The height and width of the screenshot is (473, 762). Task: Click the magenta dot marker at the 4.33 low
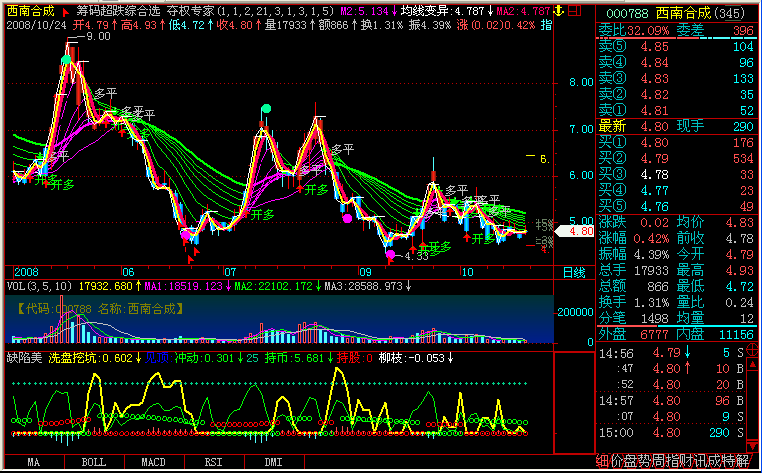point(391,254)
